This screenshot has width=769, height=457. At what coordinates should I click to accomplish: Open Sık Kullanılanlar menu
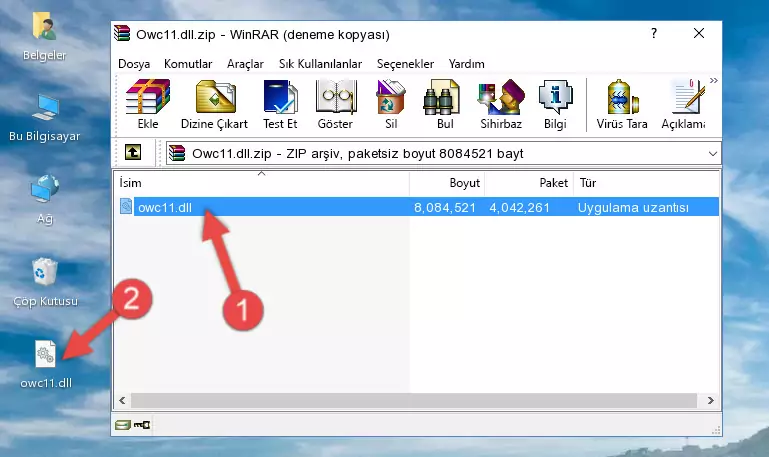[x=320, y=64]
